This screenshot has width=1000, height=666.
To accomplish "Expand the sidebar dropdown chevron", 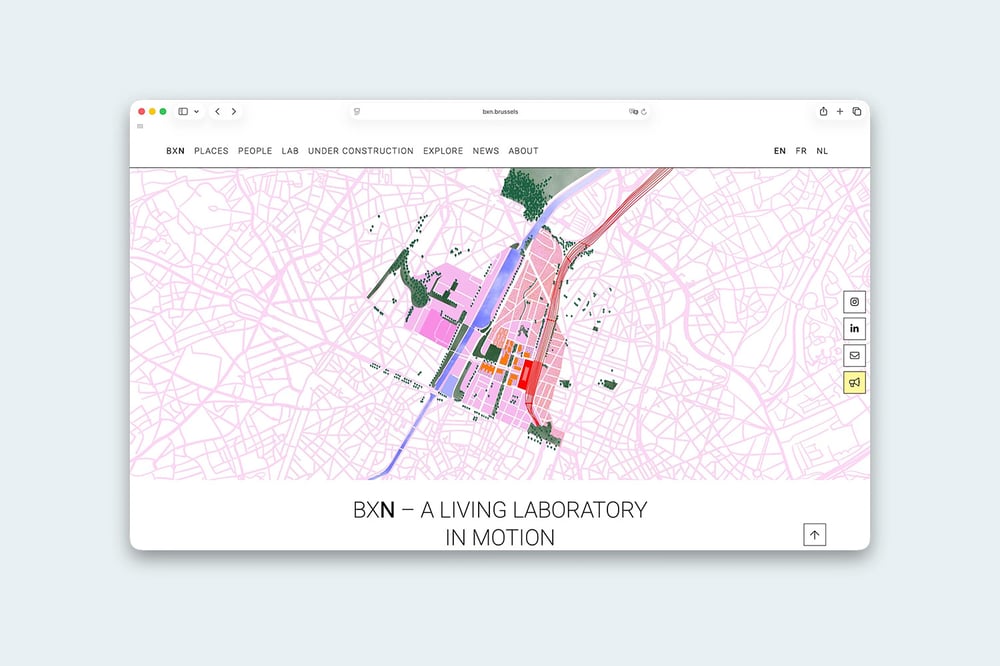I will pyautogui.click(x=196, y=112).
